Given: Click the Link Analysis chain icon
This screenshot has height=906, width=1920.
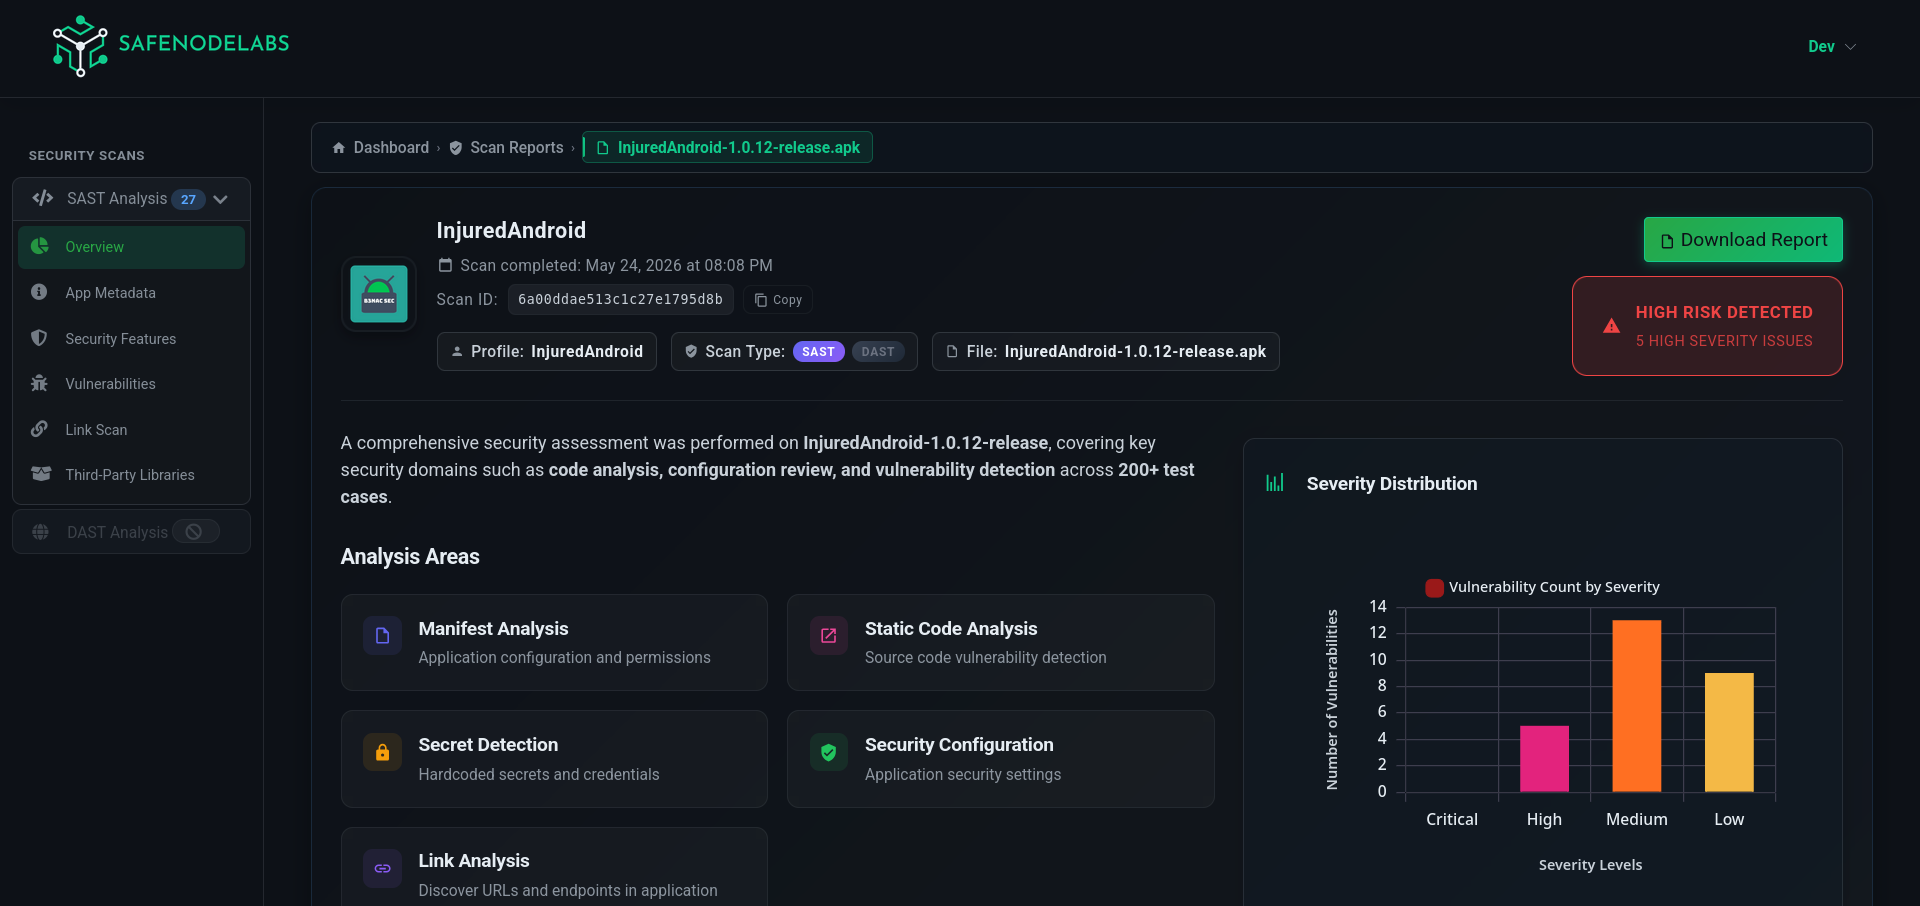Looking at the screenshot, I should (382, 868).
